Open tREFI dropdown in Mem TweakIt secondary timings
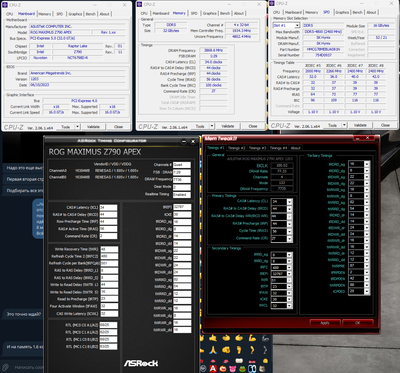Screen dimensions: 400x373 289,274
